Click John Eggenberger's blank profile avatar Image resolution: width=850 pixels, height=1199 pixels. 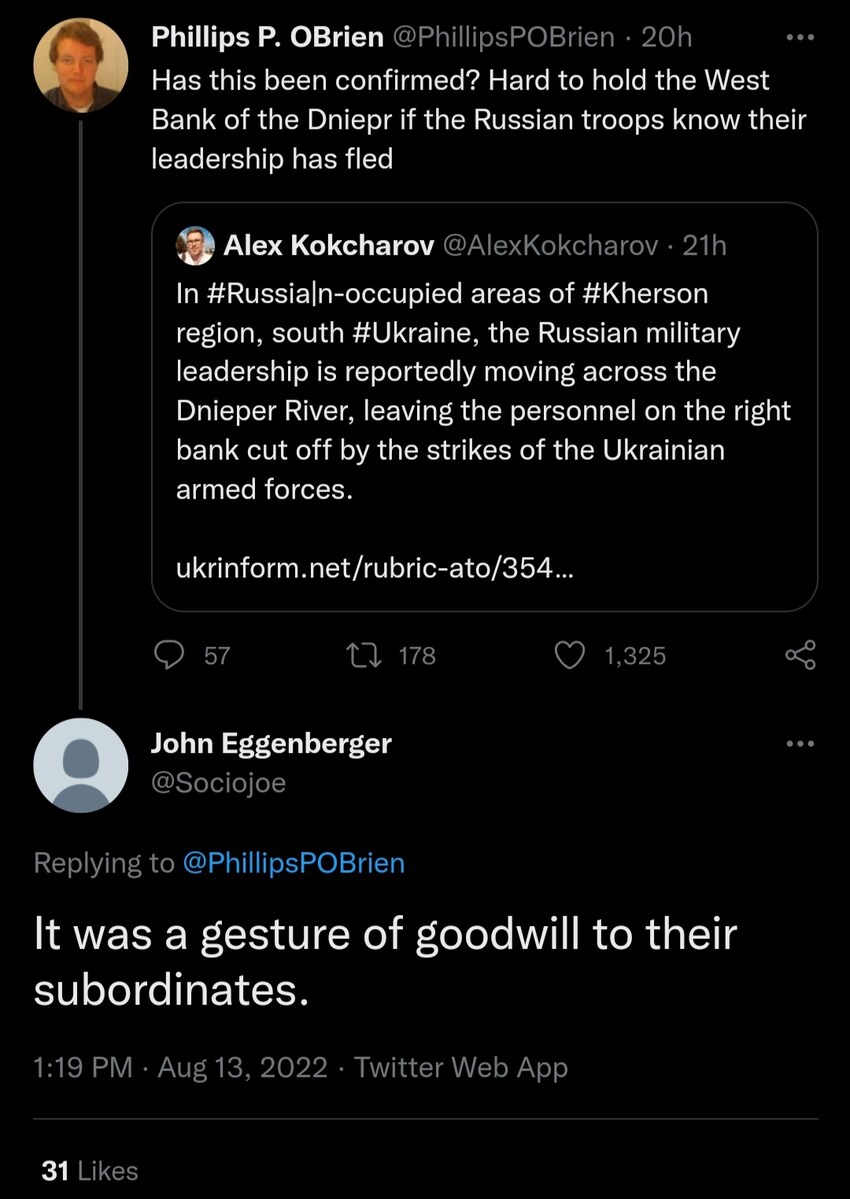80,765
